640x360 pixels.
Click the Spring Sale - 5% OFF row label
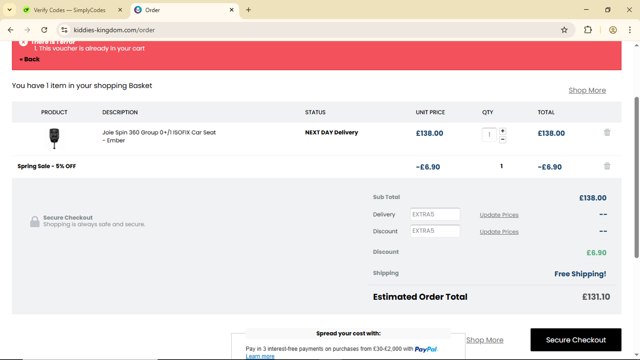(x=47, y=166)
